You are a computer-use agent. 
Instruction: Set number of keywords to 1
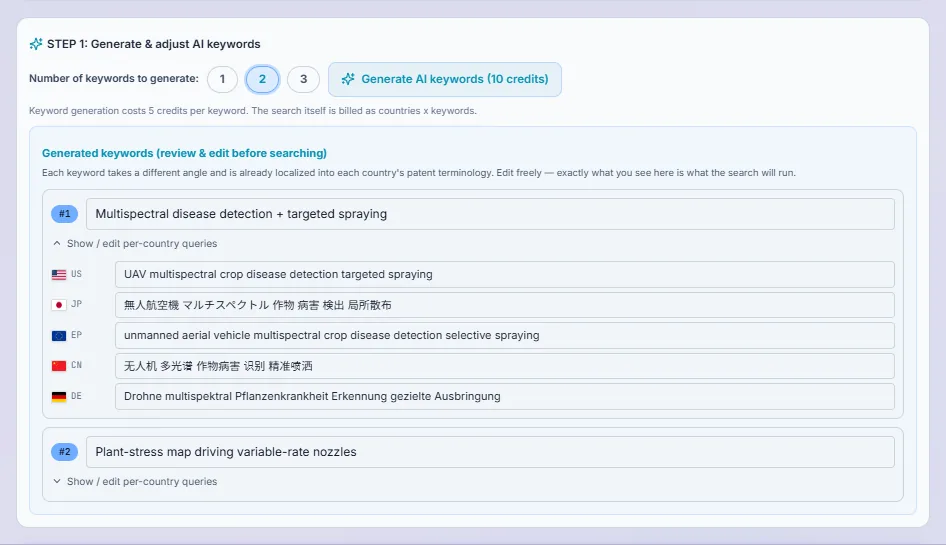222,79
